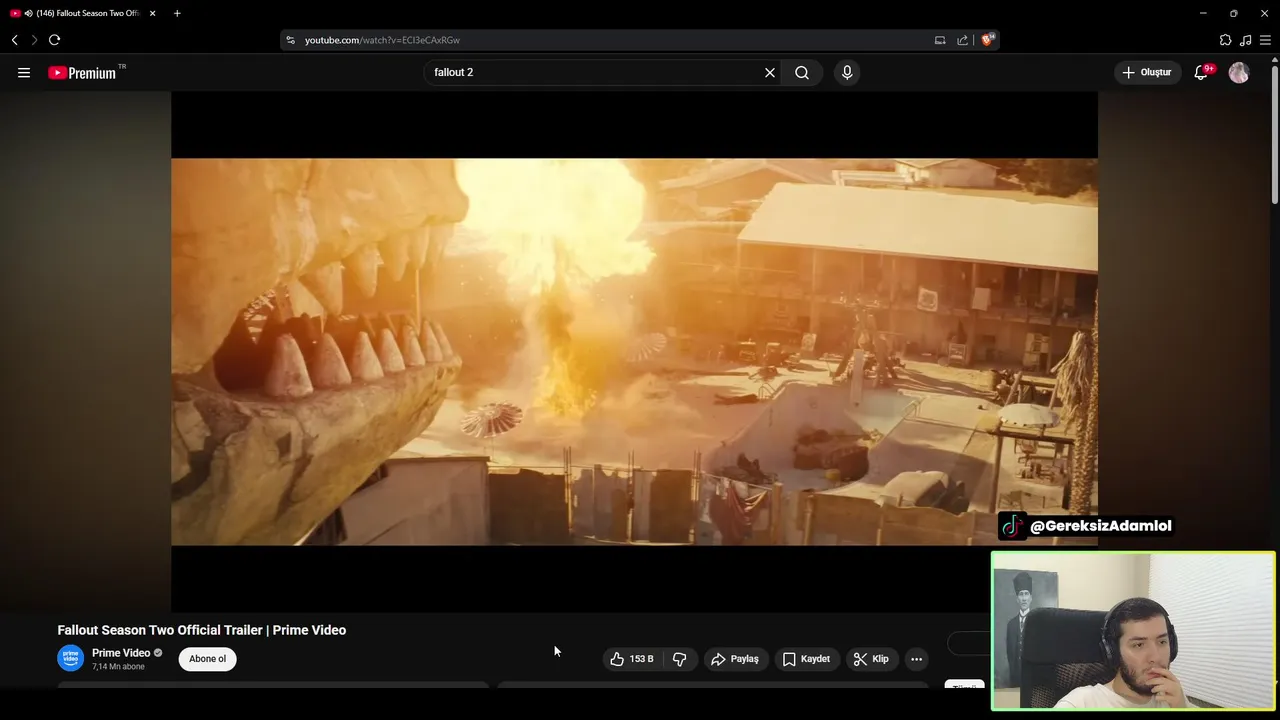Reload the page
Image resolution: width=1280 pixels, height=720 pixels.
(54, 40)
